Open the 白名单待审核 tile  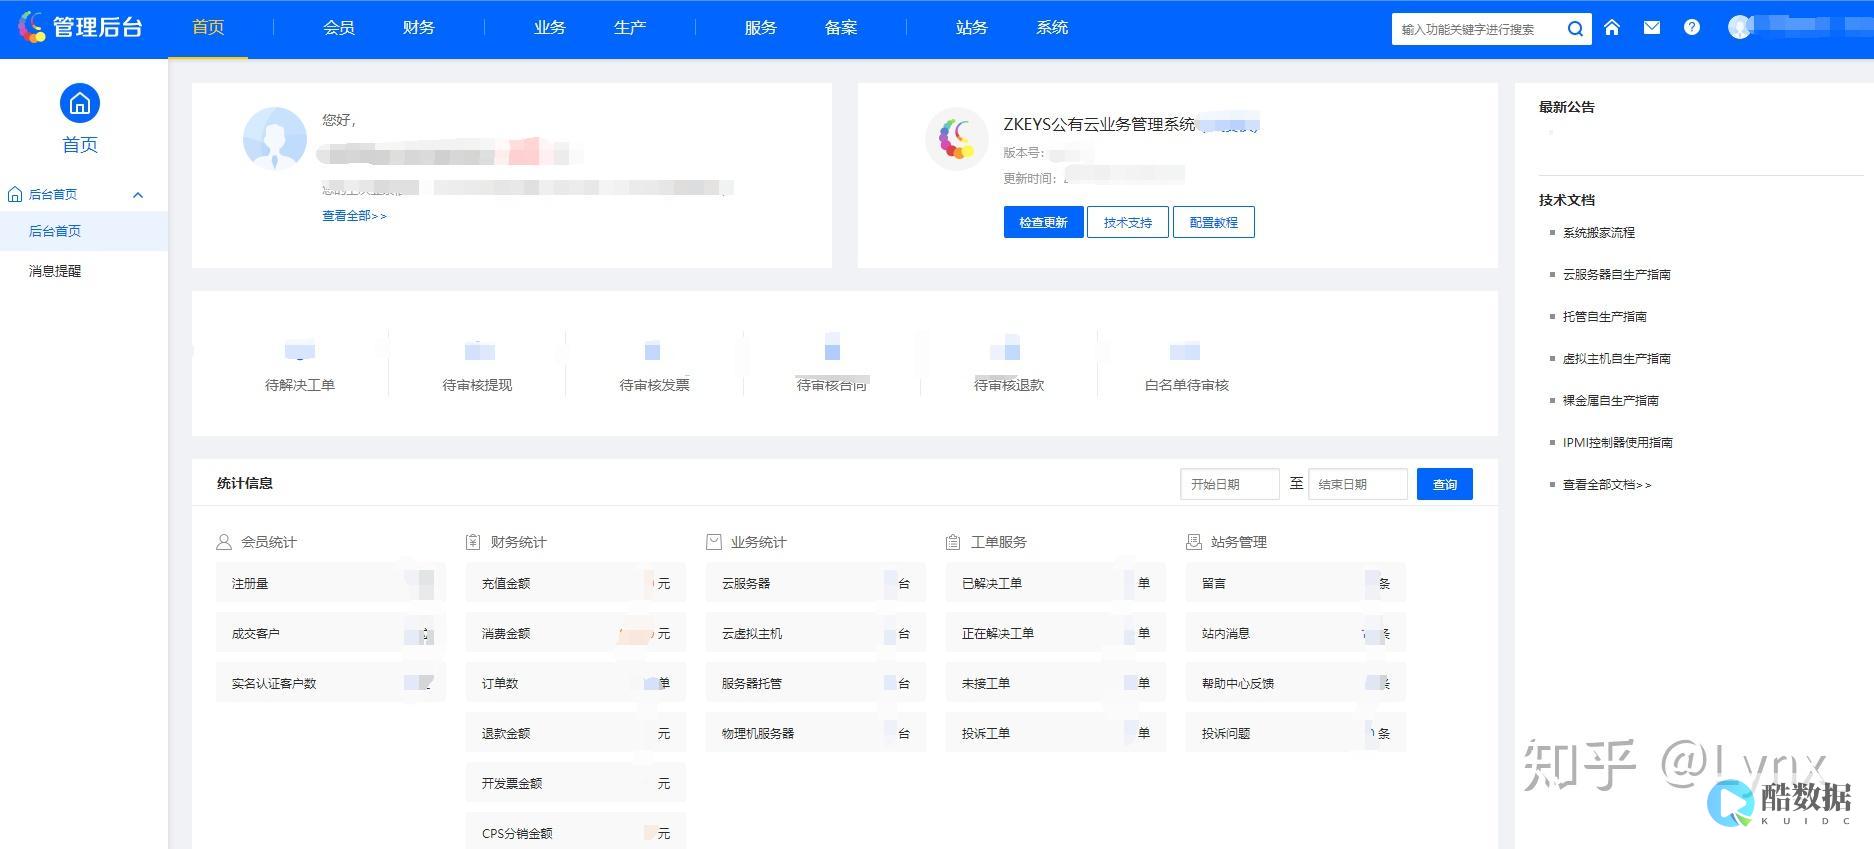click(1187, 365)
